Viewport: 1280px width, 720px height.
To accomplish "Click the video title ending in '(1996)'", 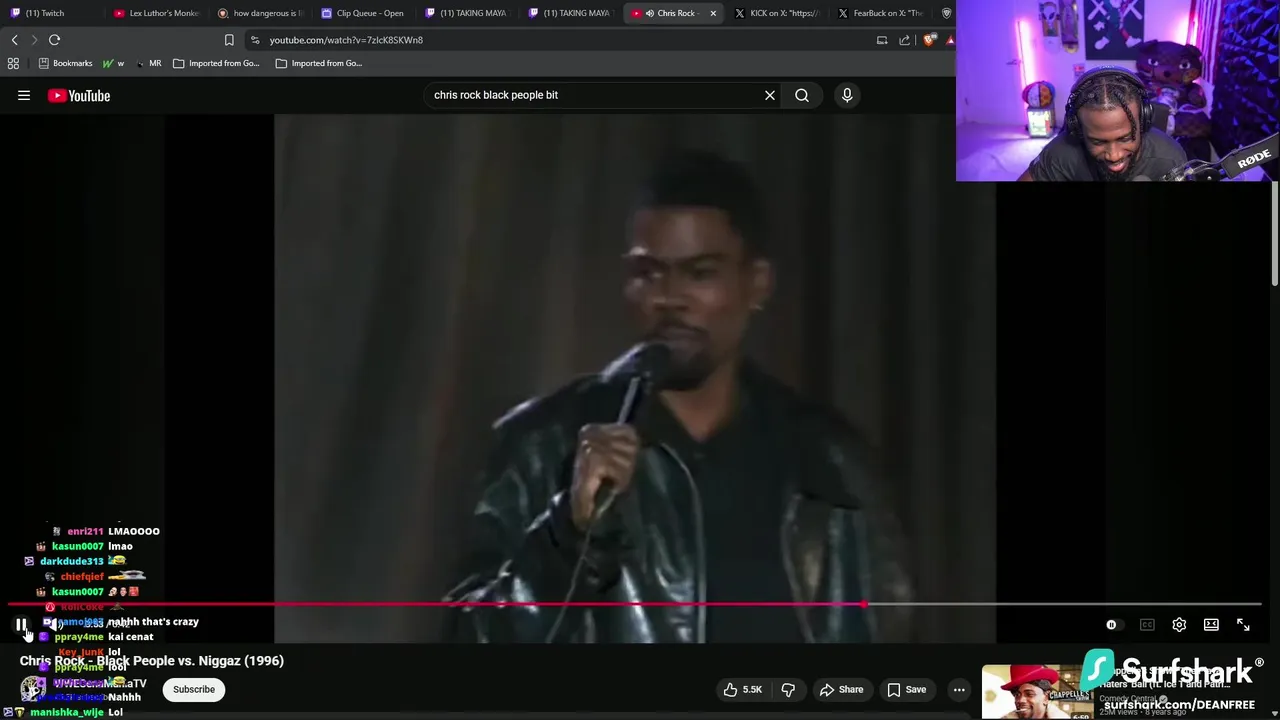I will pyautogui.click(x=152, y=661).
